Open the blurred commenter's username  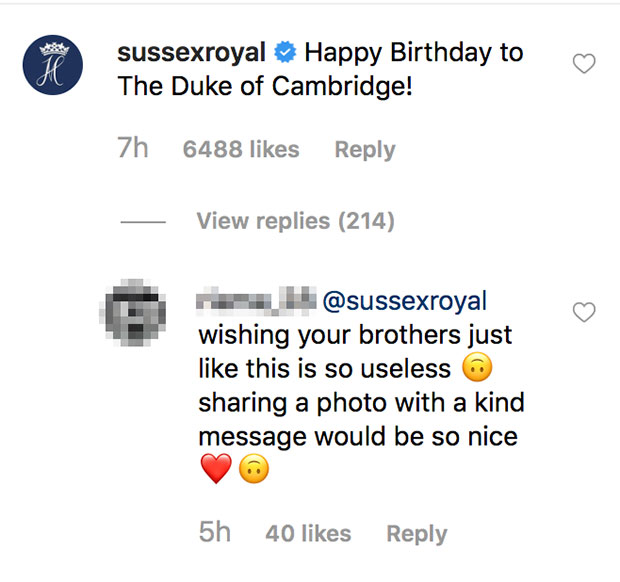(x=256, y=300)
